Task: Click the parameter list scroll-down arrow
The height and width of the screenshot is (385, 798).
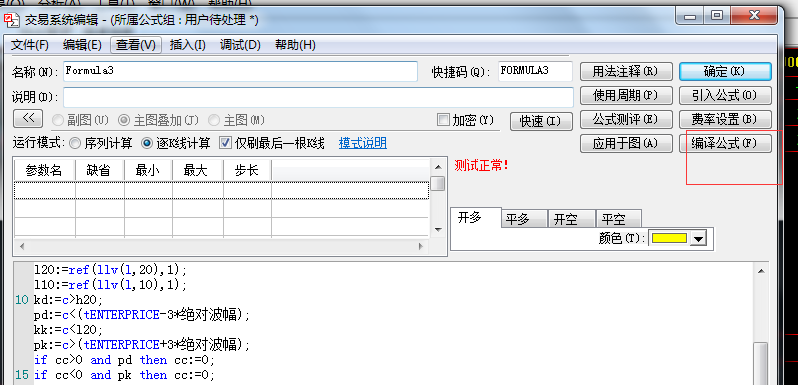Action: click(437, 230)
